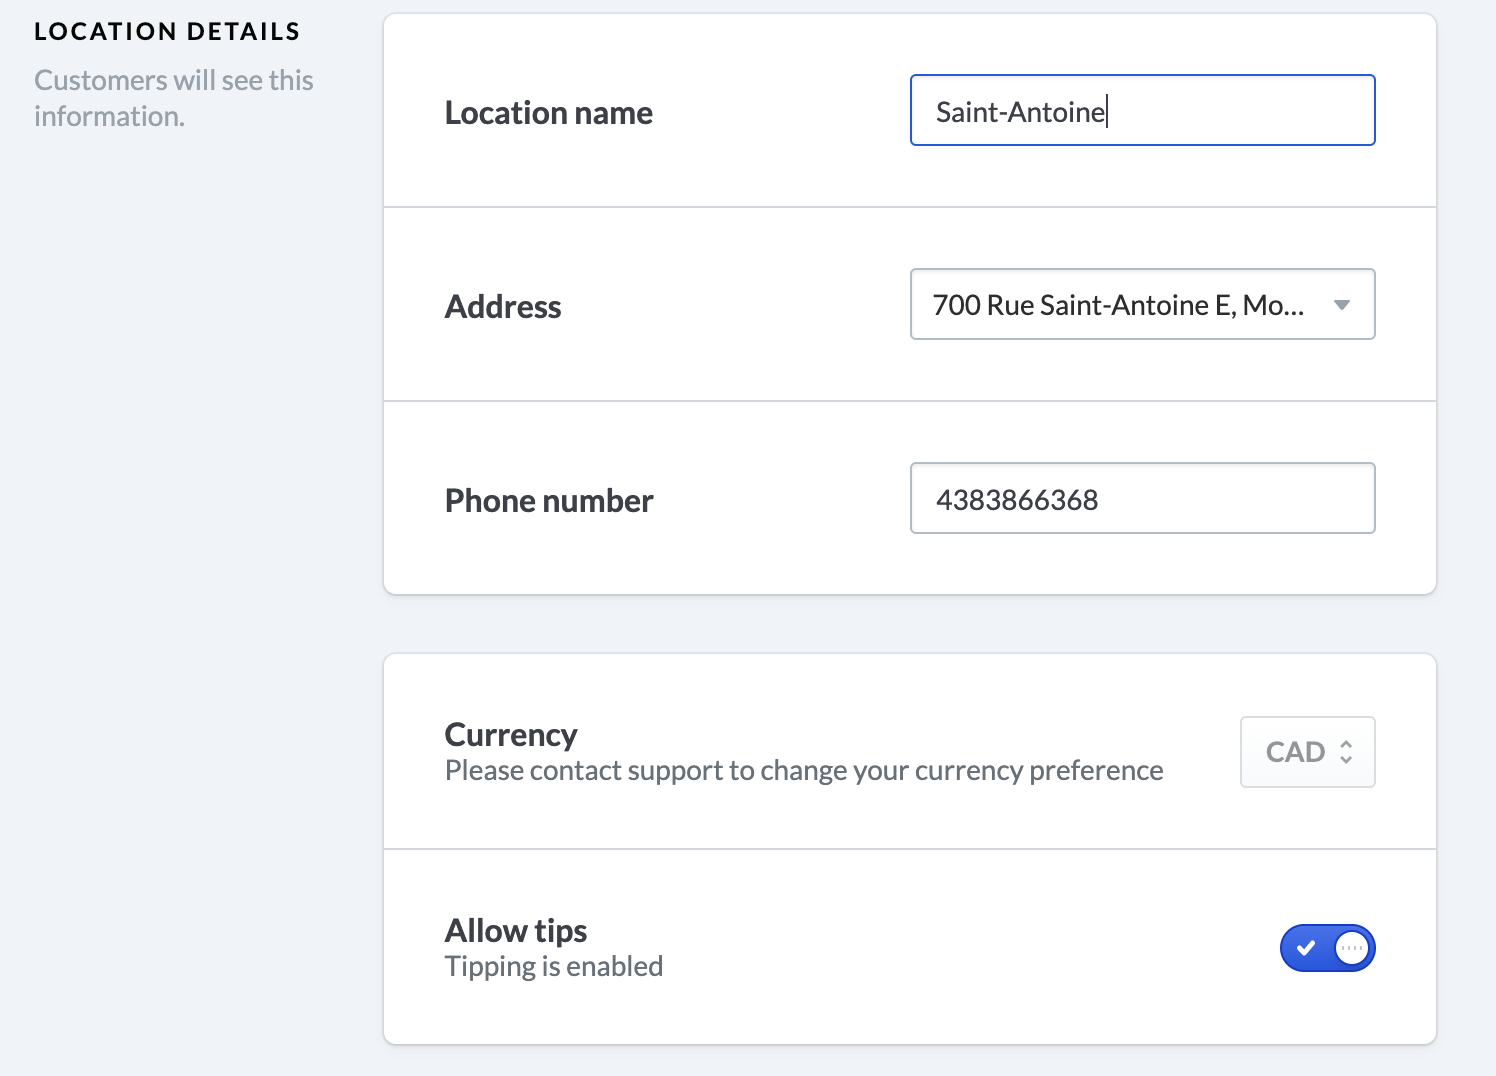The image size is (1496, 1076).
Task: Click the Address dropdown arrow icon
Action: 1342,305
